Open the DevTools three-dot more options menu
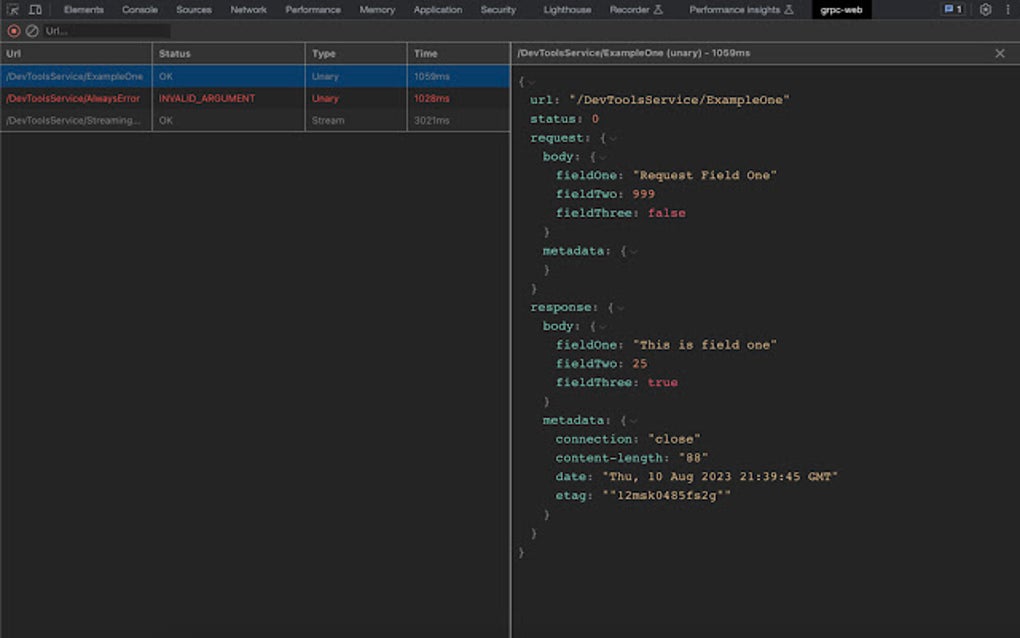 pyautogui.click(x=1007, y=10)
